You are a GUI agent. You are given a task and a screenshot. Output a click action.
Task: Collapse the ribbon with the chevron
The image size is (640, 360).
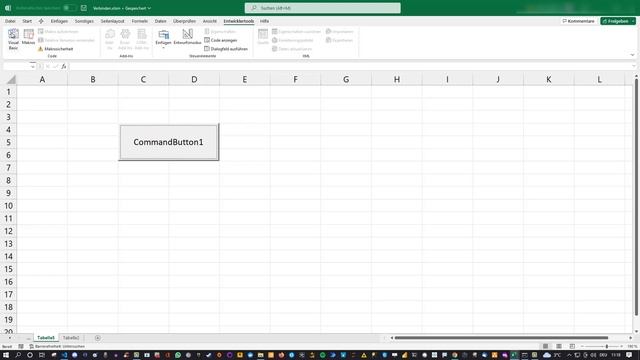tap(632, 55)
